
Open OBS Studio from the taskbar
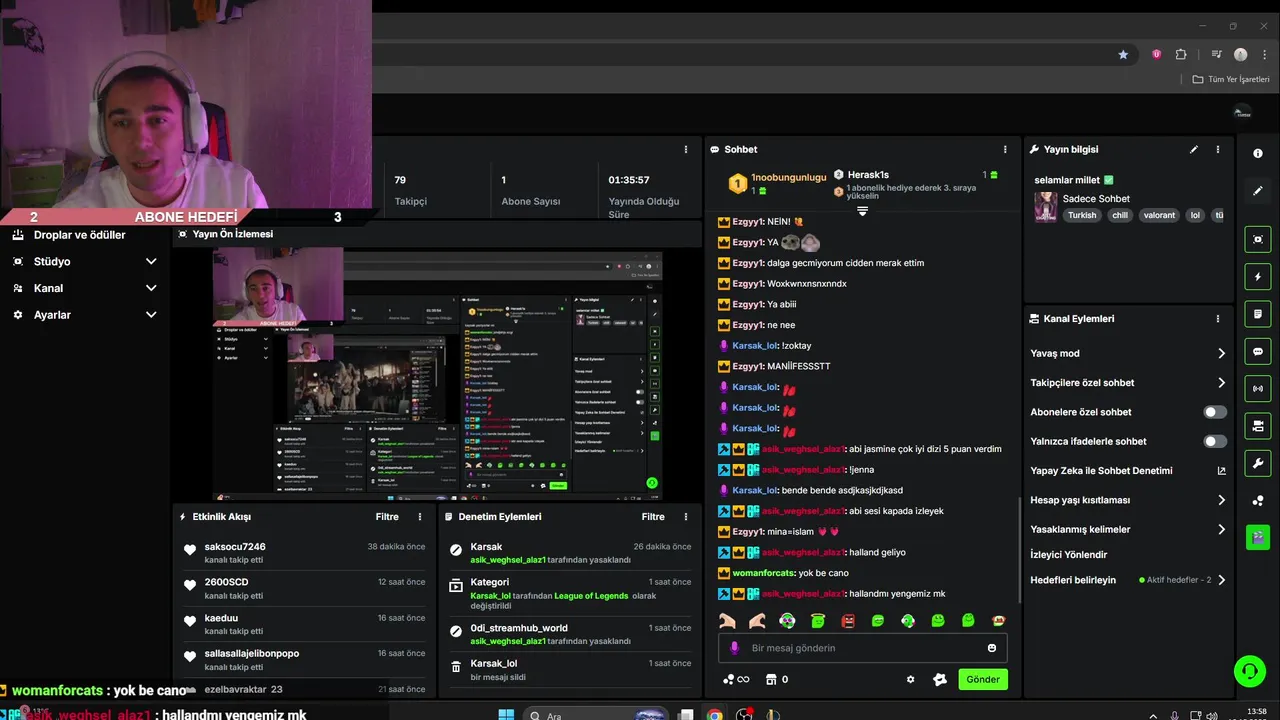pyautogui.click(x=744, y=715)
